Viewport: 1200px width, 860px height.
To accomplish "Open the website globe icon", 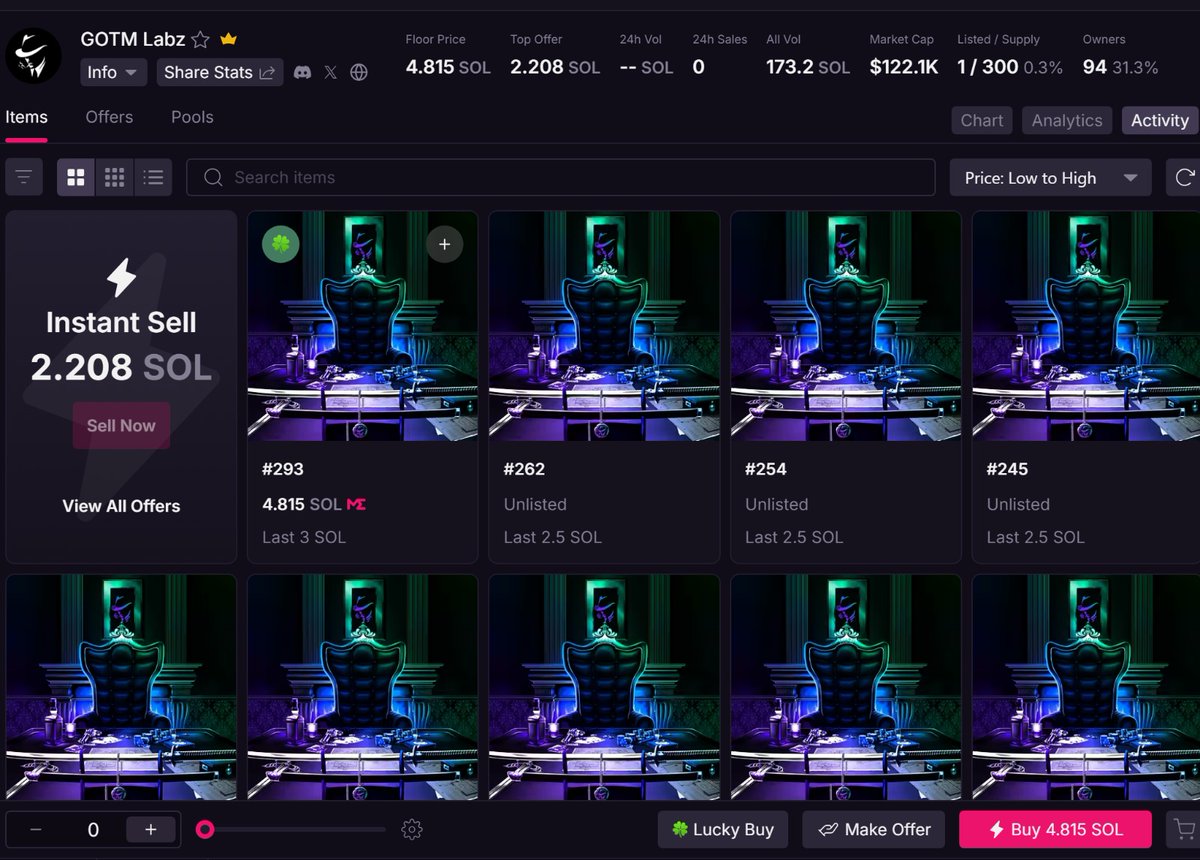I will (359, 72).
